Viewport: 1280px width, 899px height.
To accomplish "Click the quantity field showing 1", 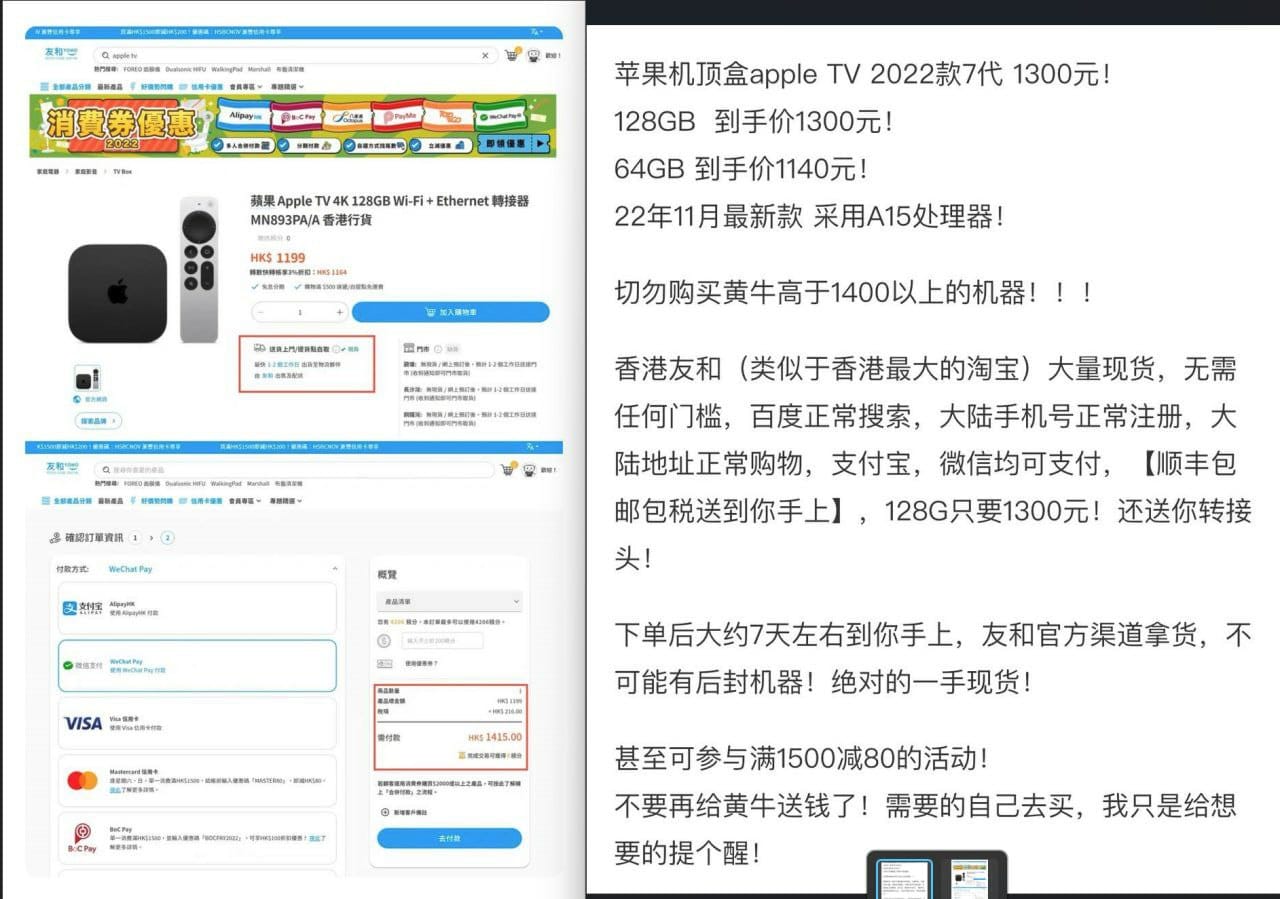I will pos(300,312).
